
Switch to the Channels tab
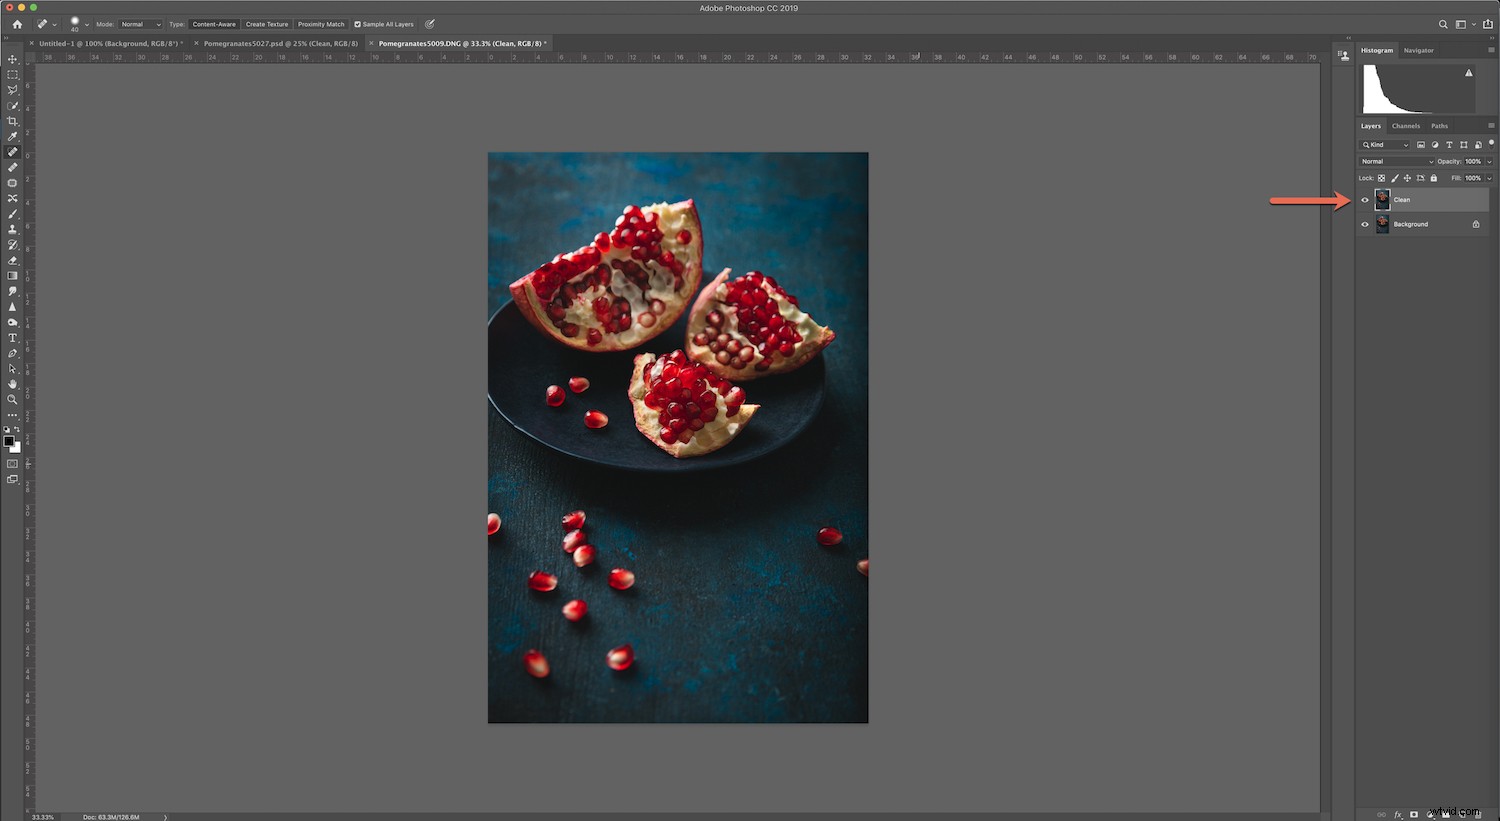click(x=1406, y=126)
